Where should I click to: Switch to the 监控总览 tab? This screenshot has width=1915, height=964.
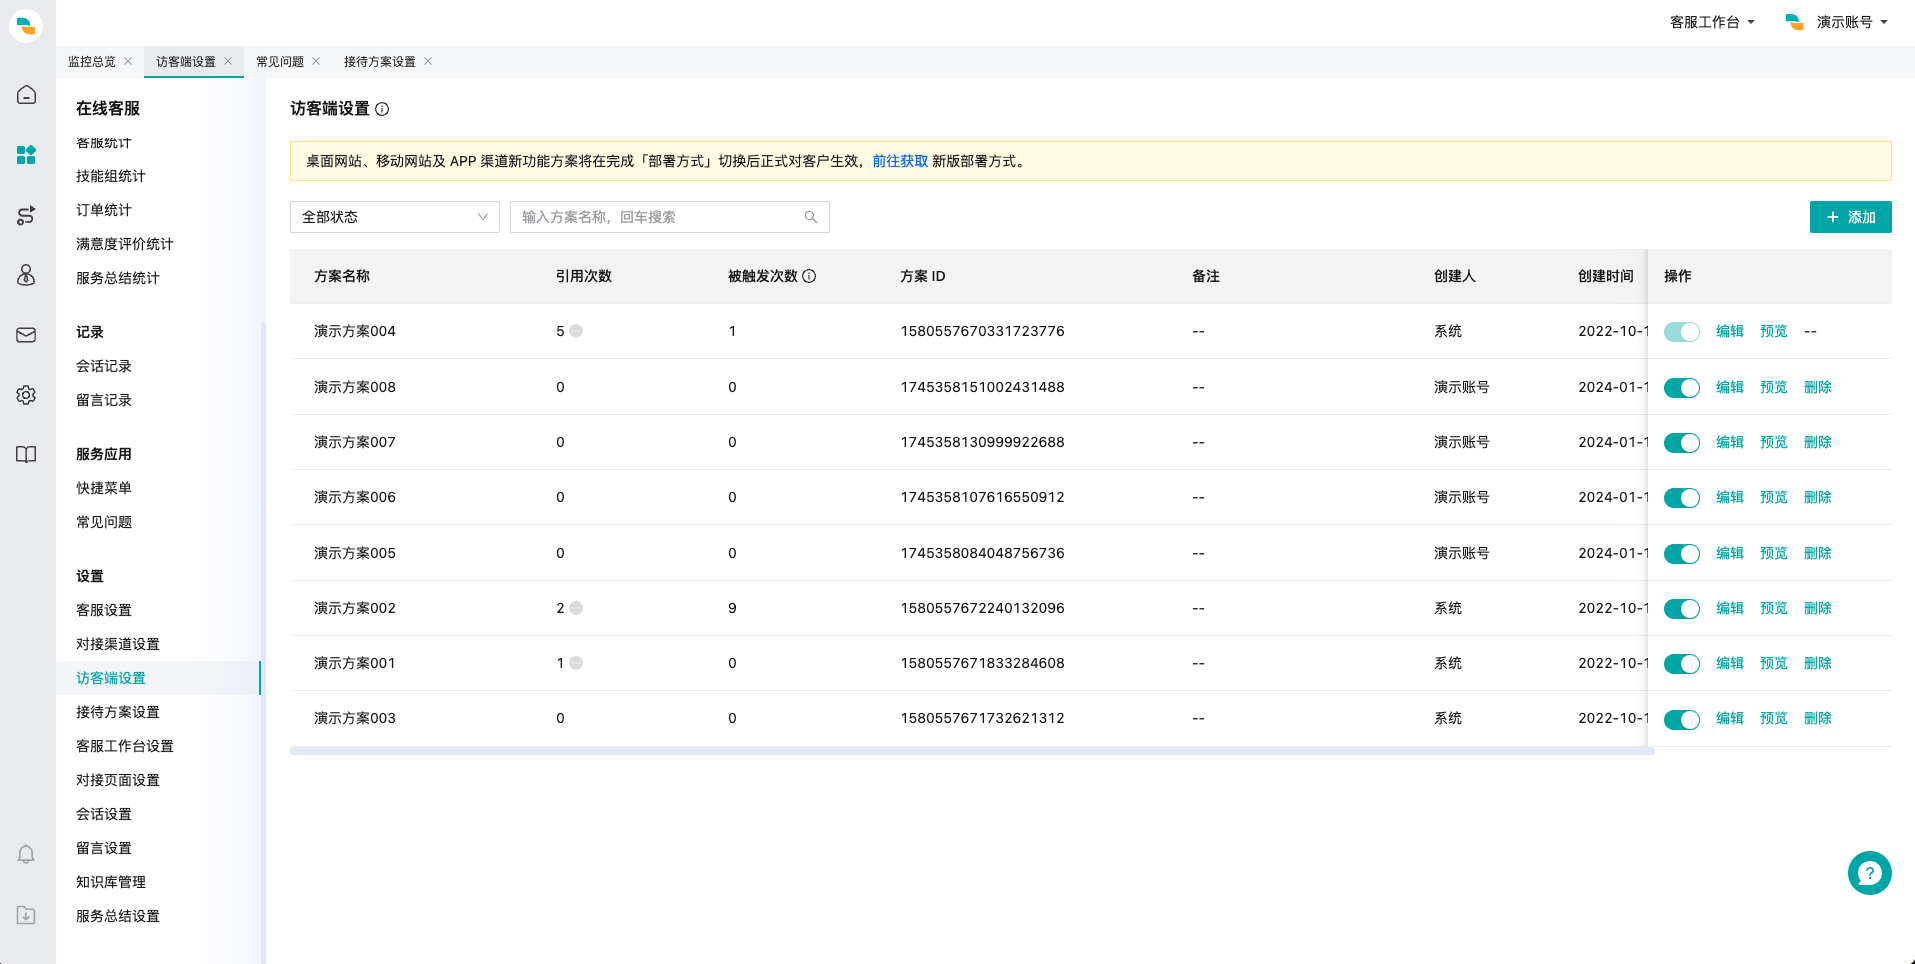pos(92,62)
